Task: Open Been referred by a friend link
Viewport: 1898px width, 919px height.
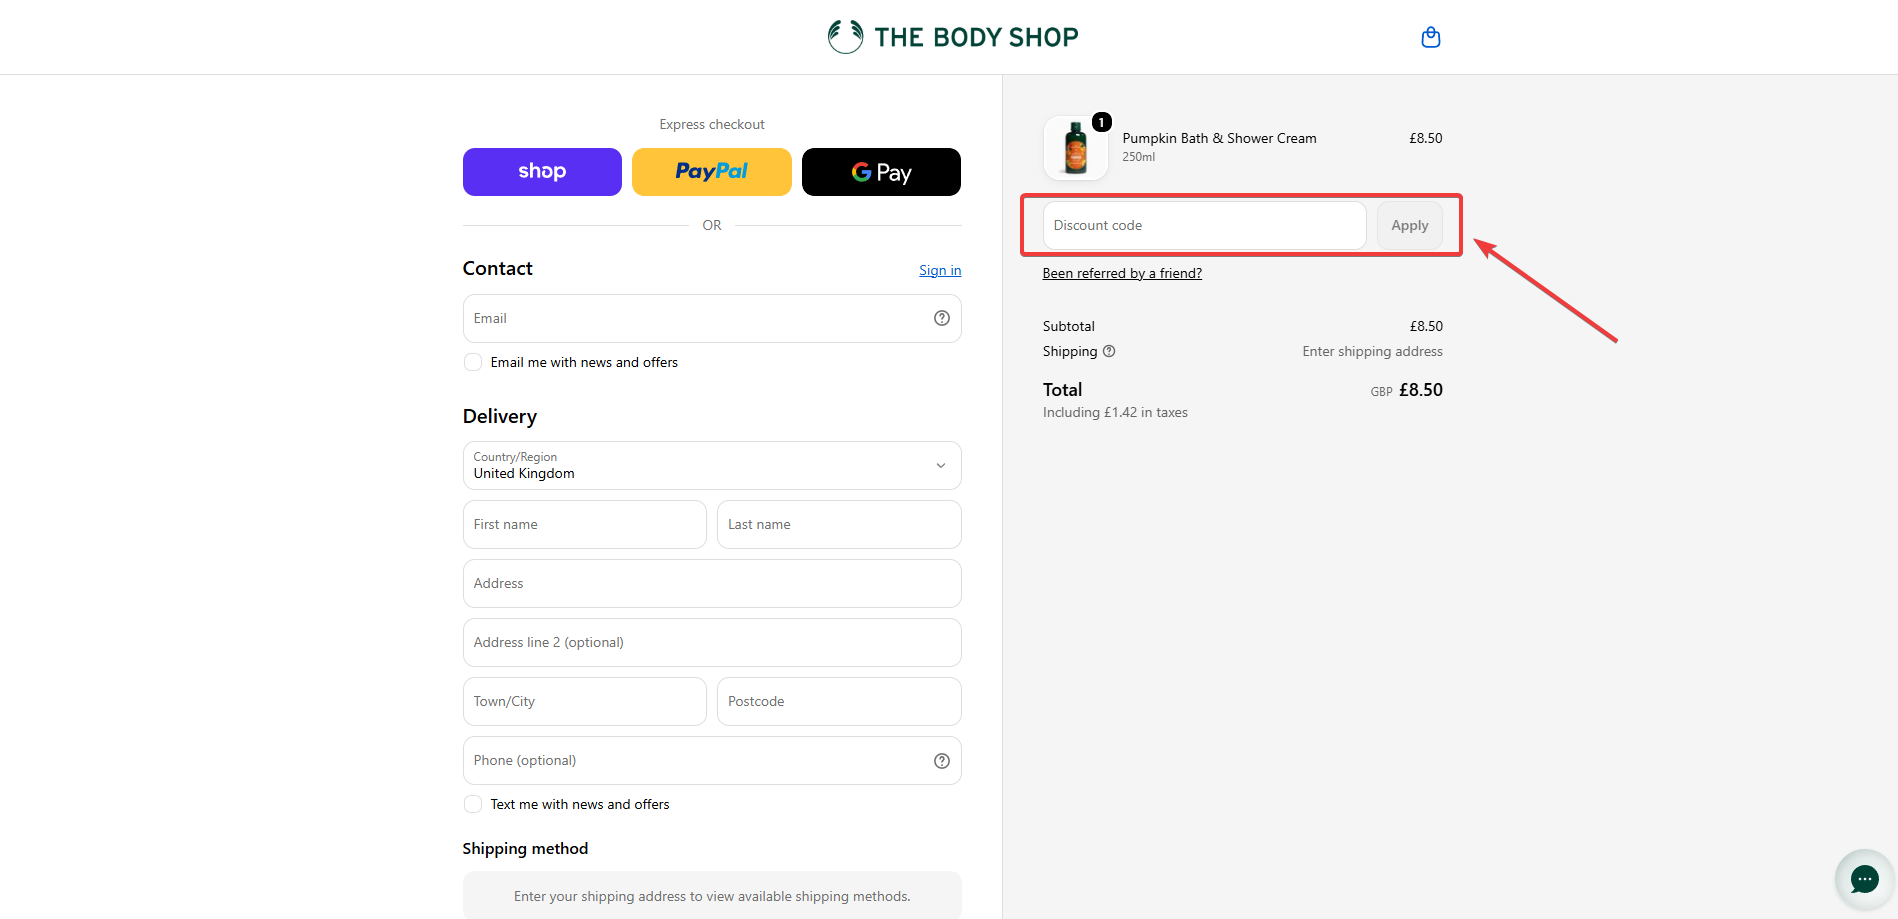Action: pos(1122,273)
